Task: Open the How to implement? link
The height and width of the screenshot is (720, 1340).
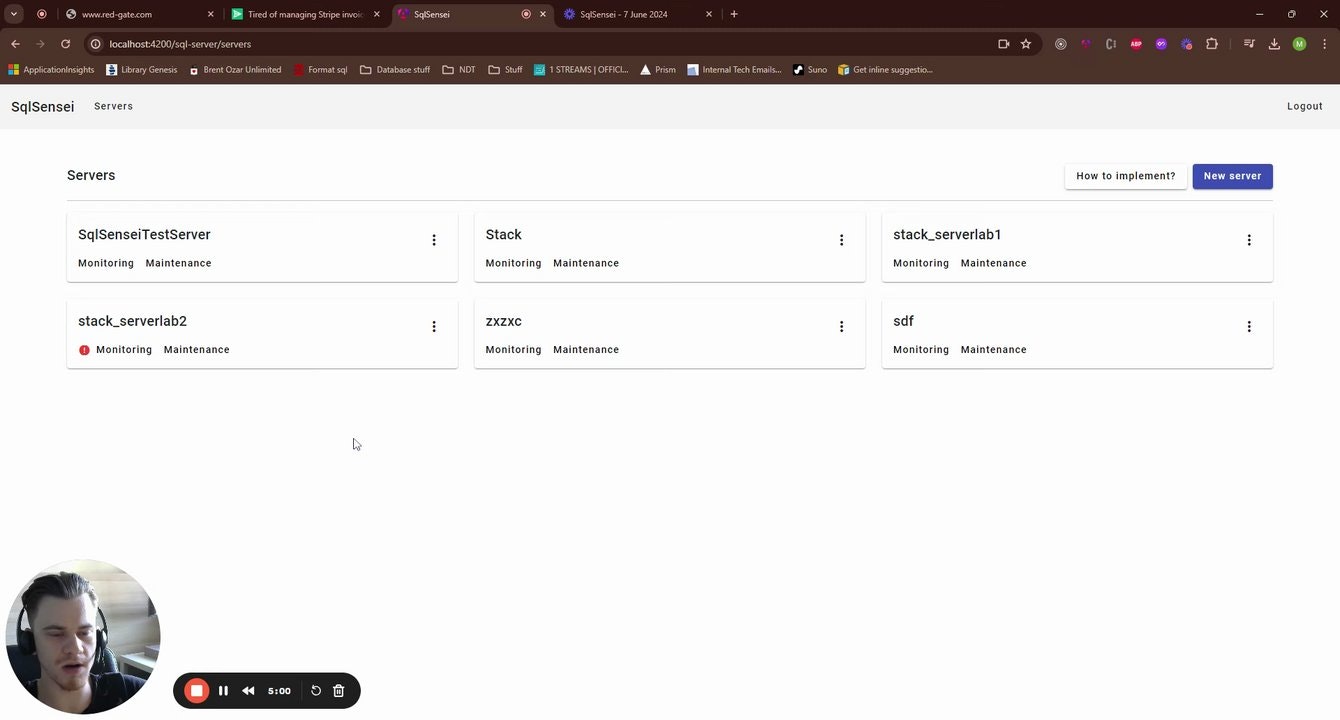Action: [1125, 176]
